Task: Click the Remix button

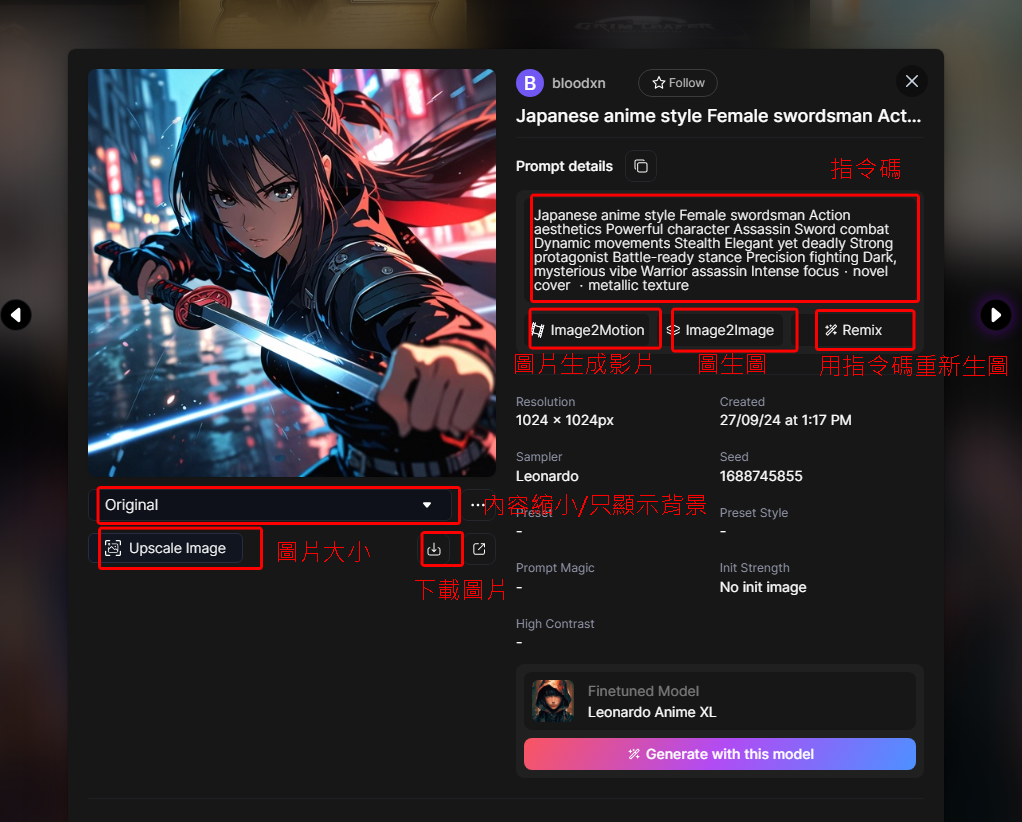Action: (854, 330)
